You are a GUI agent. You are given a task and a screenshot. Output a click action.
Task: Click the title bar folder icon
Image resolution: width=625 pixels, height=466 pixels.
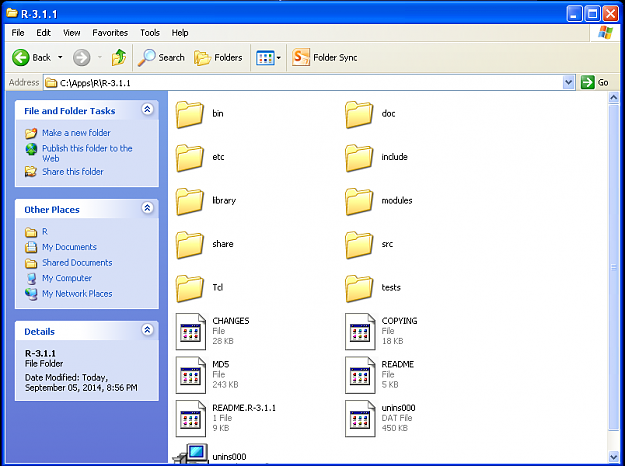tap(12, 14)
